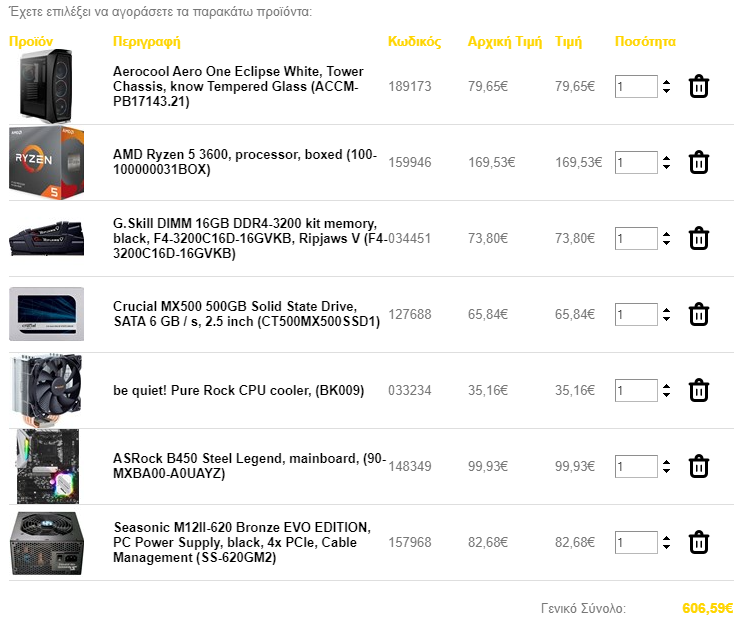
Task: Click quantity field for Crucial MX500
Action: tap(636, 315)
